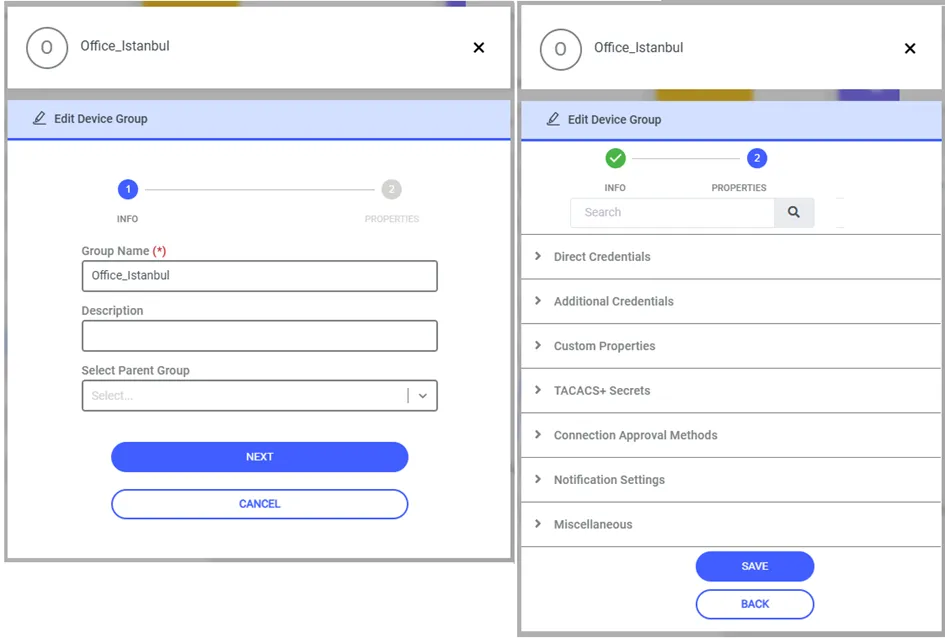Select greyed step 2 PROPERTIES in left wizard
The height and width of the screenshot is (638, 945).
391,189
